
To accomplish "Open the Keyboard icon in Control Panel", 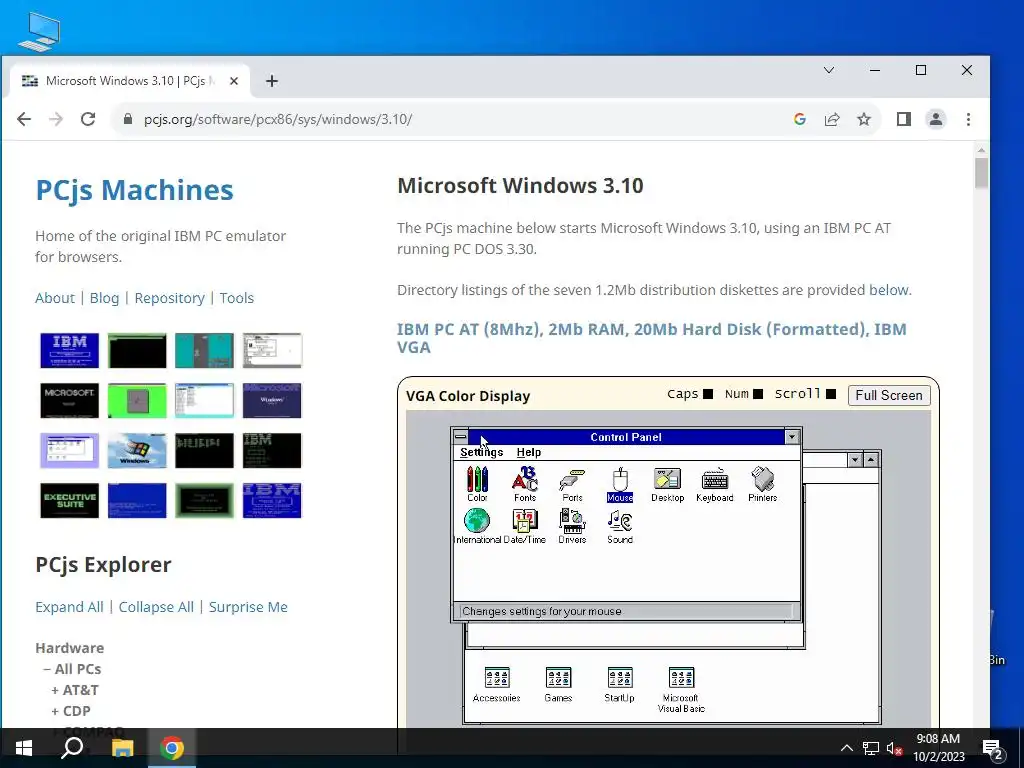I will click(x=715, y=484).
